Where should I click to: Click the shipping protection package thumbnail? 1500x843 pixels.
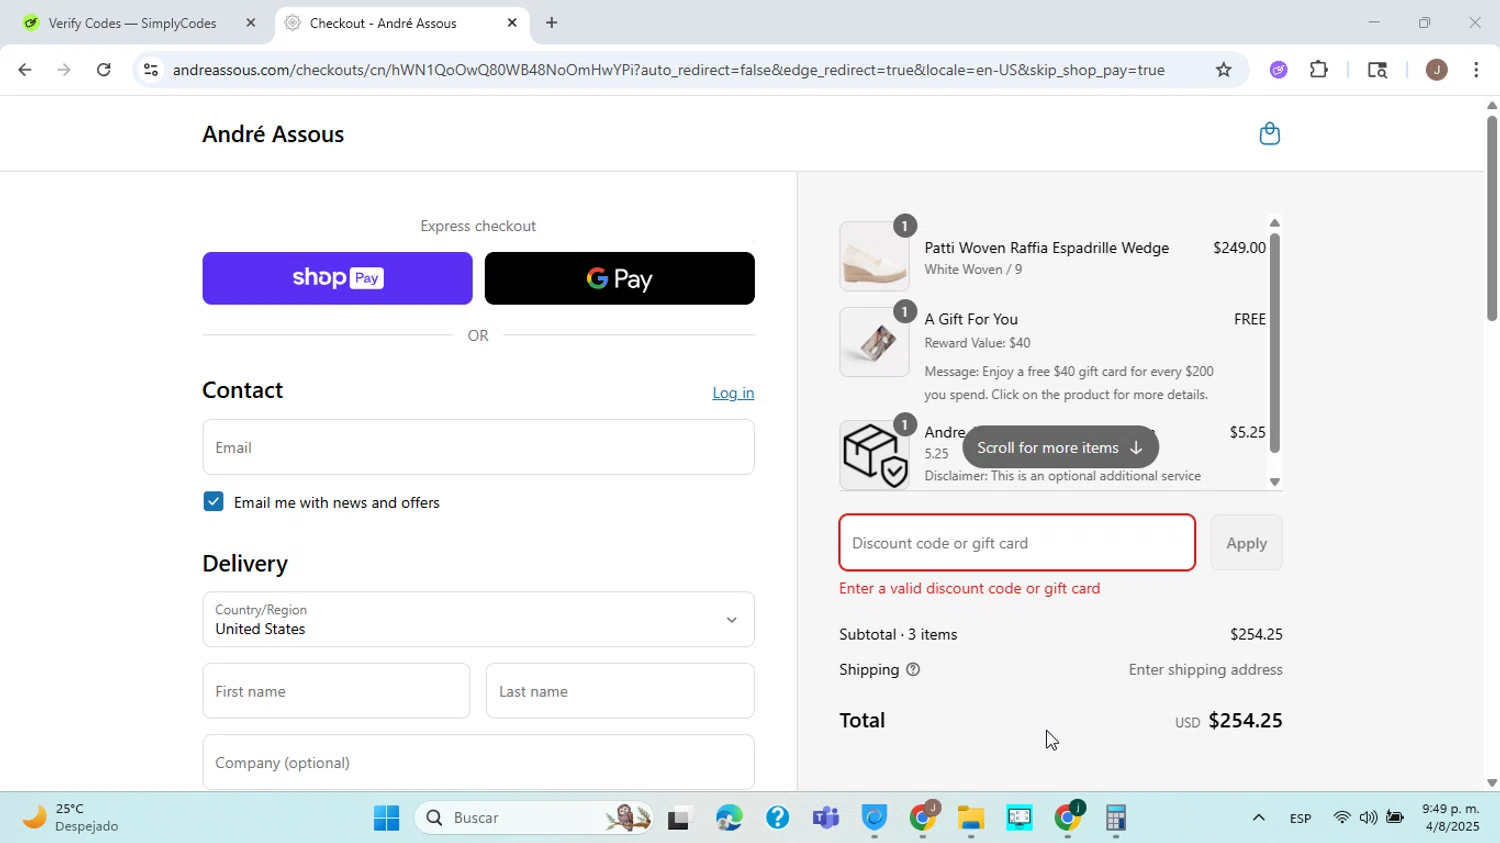[874, 455]
